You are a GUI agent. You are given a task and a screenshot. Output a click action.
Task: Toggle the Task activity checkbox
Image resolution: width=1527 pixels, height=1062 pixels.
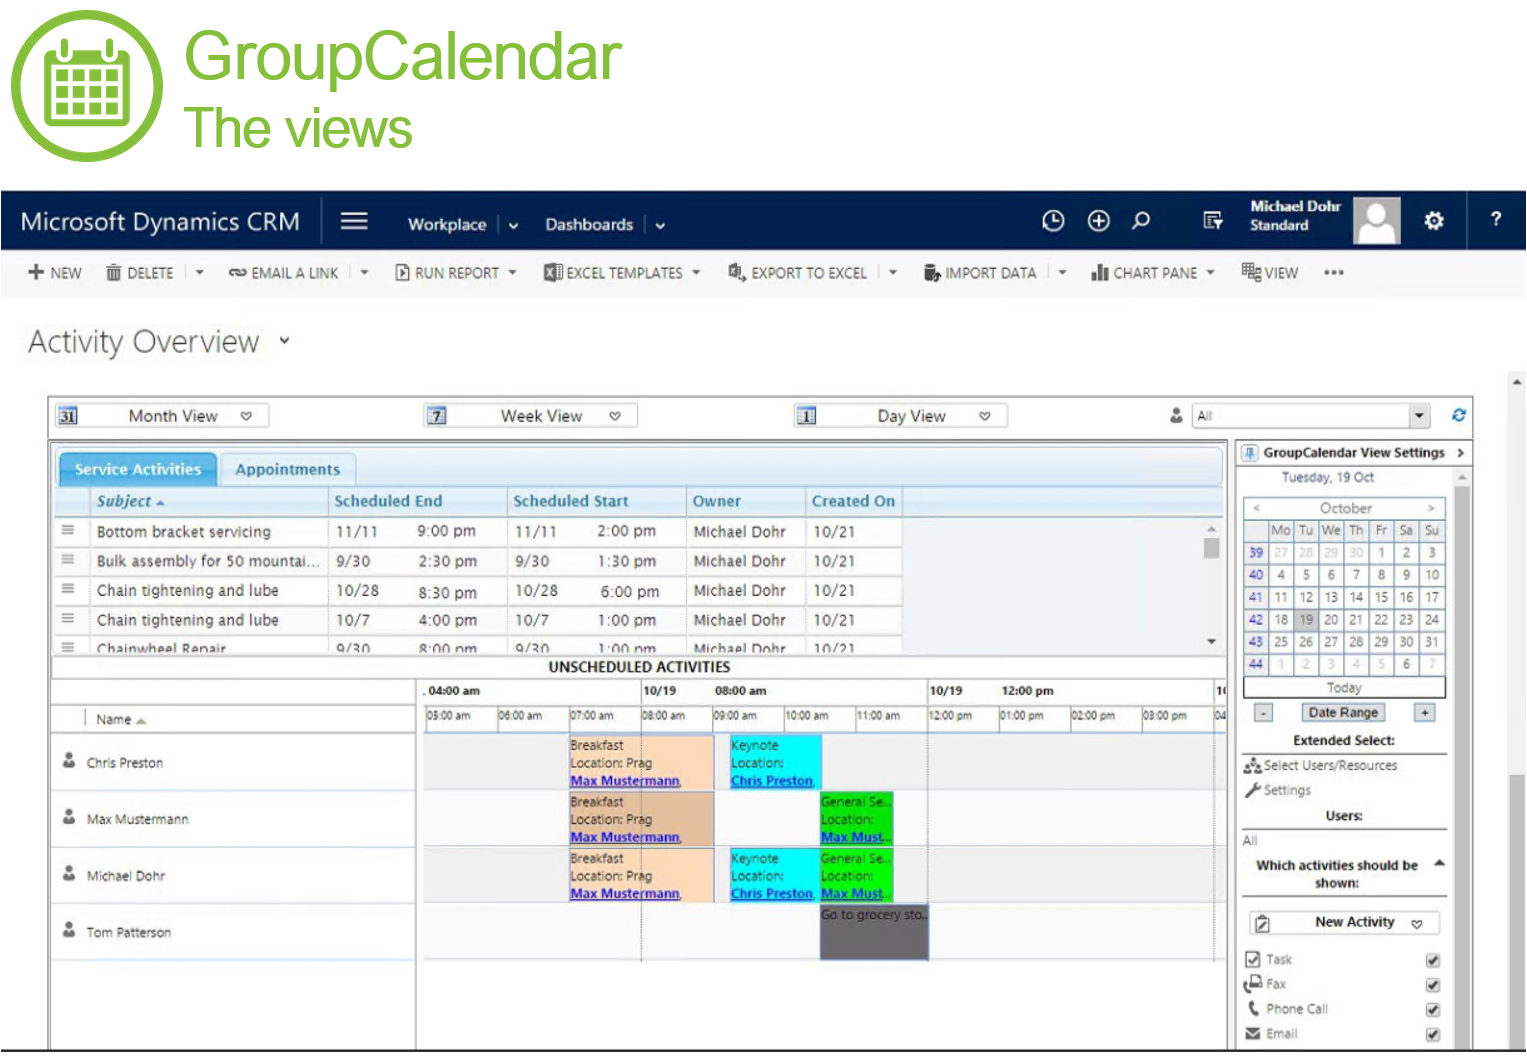point(1432,960)
